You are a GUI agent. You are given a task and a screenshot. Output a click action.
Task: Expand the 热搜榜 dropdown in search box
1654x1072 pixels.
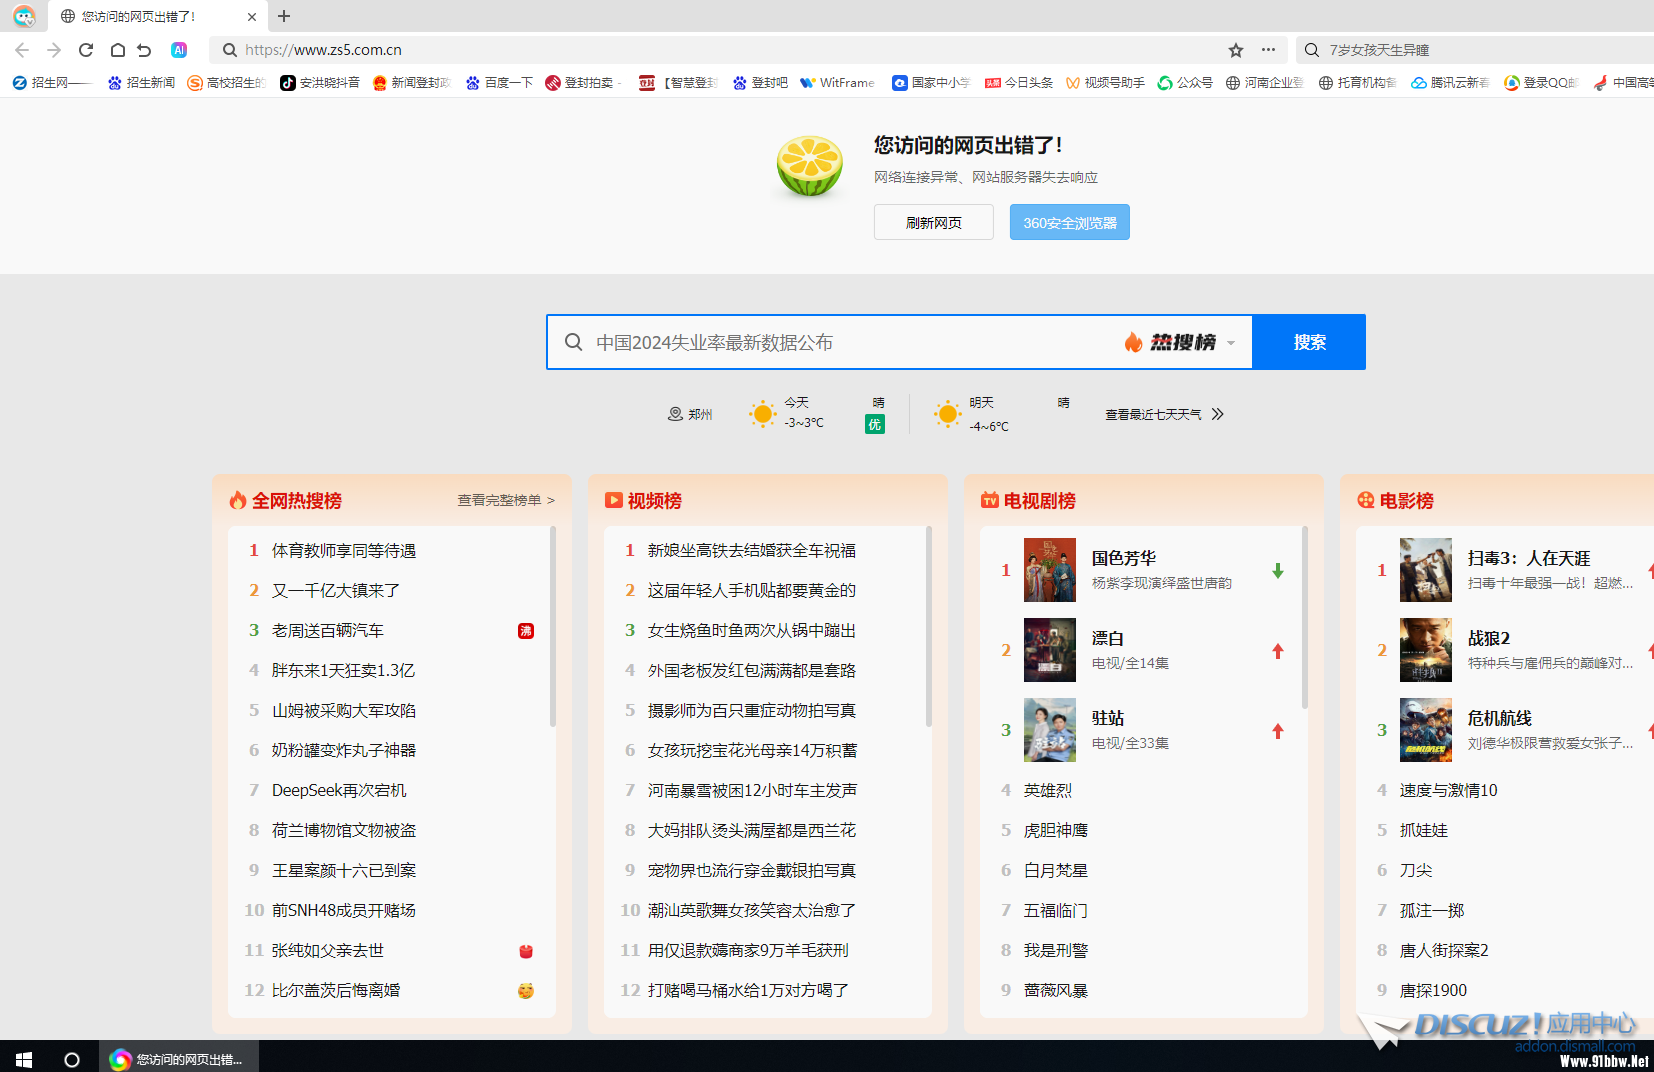[x=1231, y=343]
